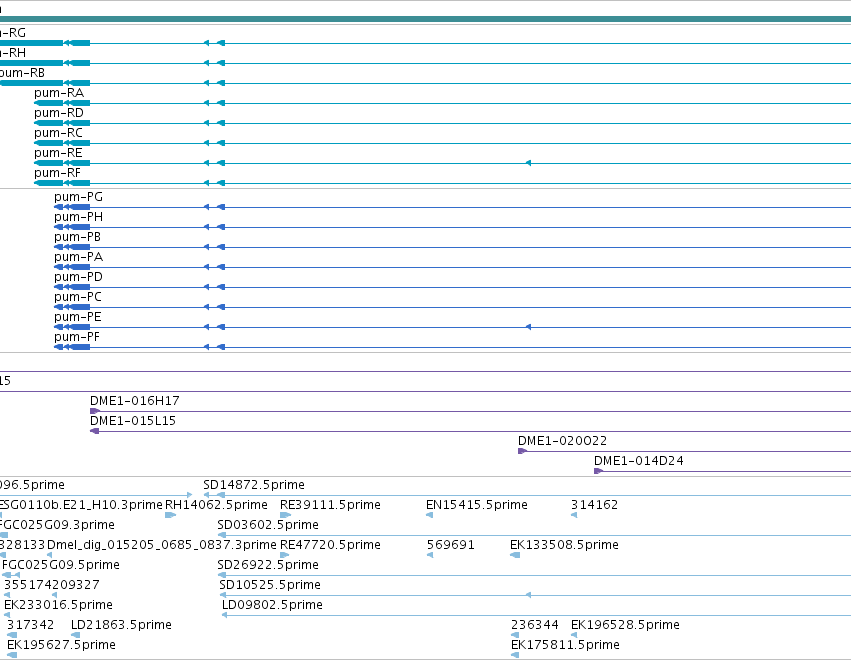Select the RE39111.5prime EST
The image size is (851, 660).
[330, 505]
